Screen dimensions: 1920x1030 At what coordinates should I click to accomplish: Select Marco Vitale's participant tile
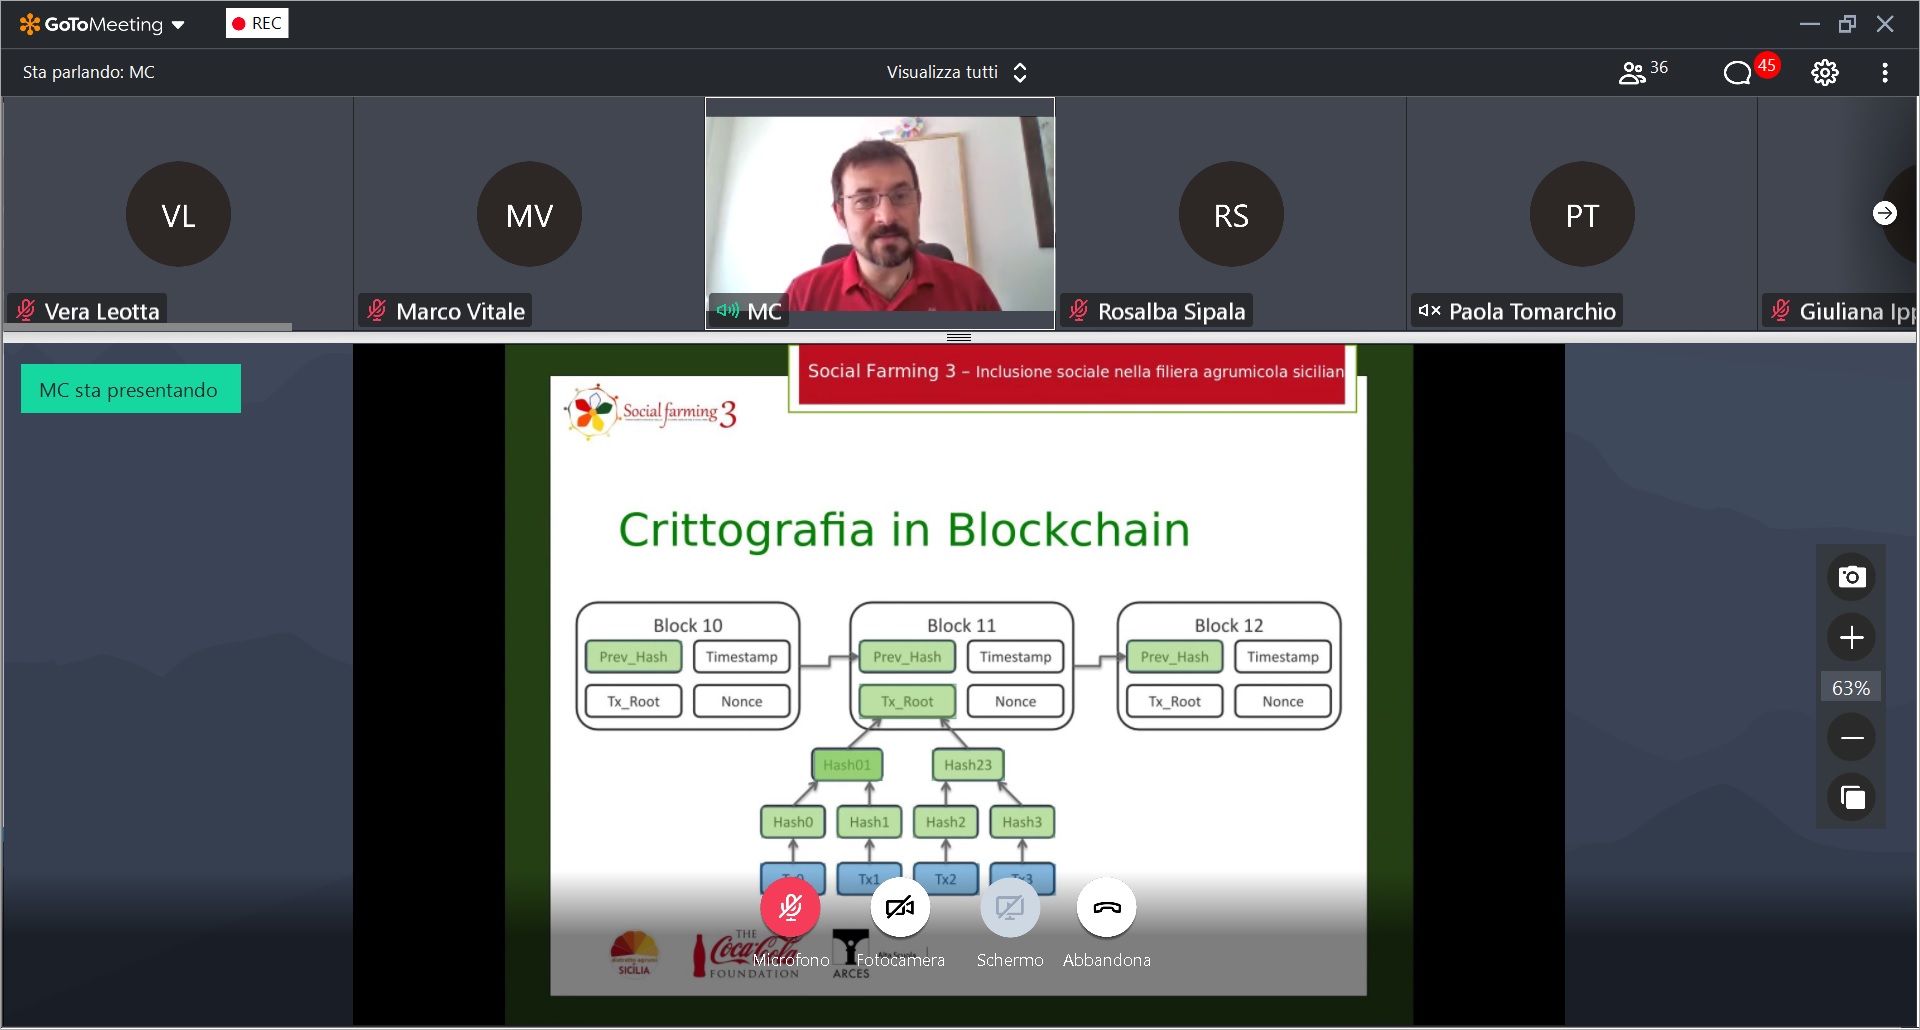pyautogui.click(x=529, y=213)
